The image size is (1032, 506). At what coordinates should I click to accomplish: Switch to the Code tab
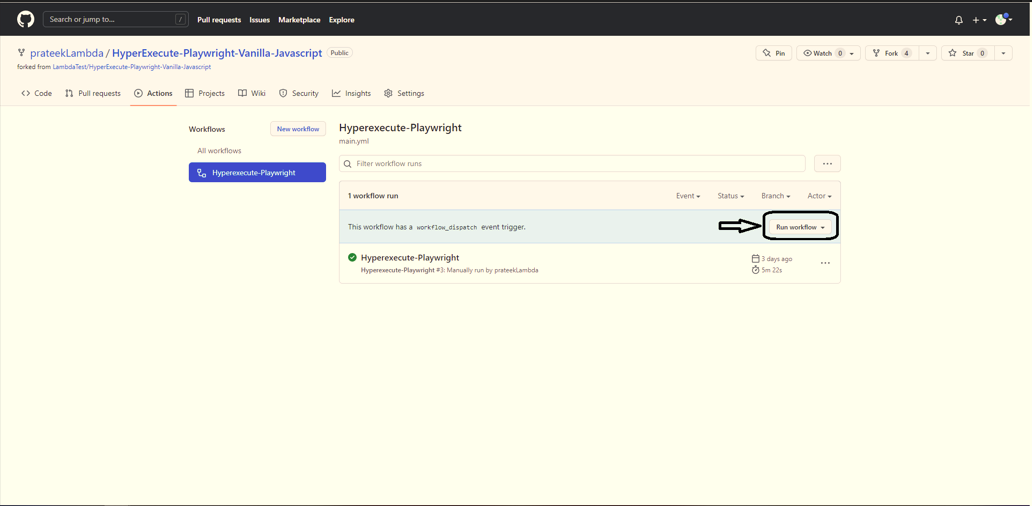37,93
